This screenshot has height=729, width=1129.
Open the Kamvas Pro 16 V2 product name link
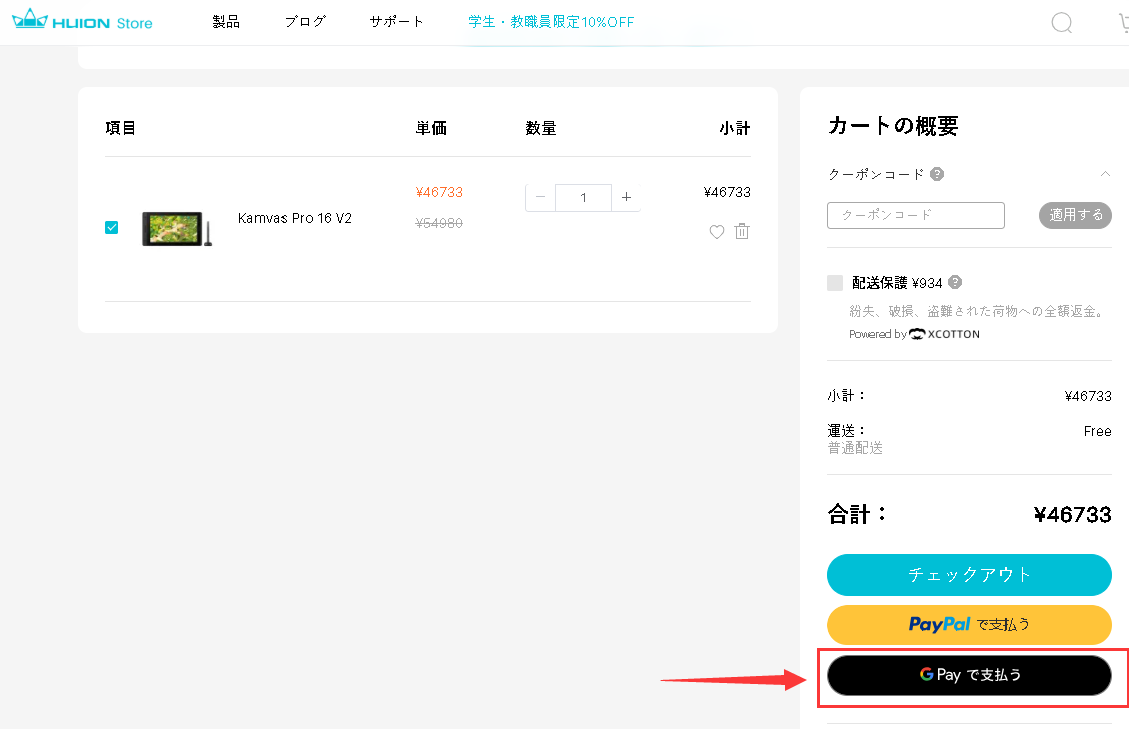click(294, 218)
